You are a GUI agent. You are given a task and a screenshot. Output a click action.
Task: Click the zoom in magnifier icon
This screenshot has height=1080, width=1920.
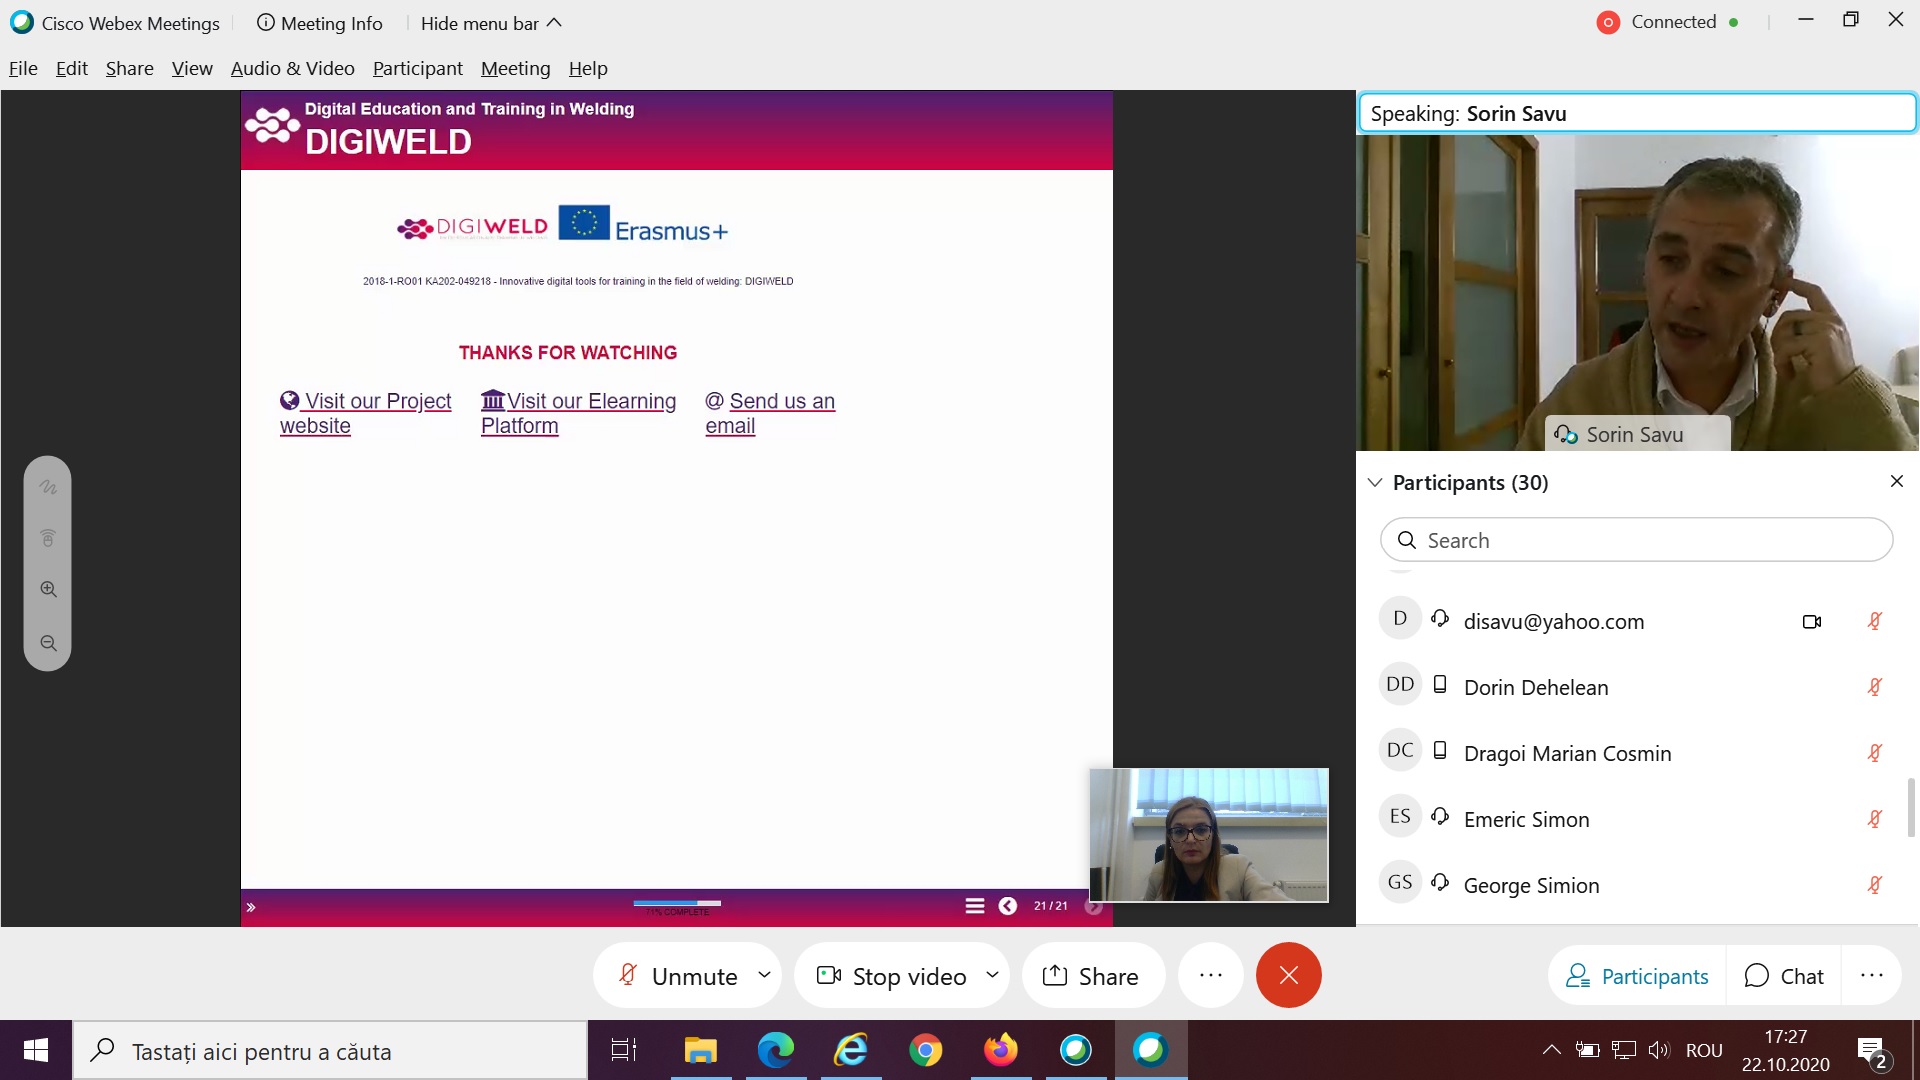click(x=48, y=590)
